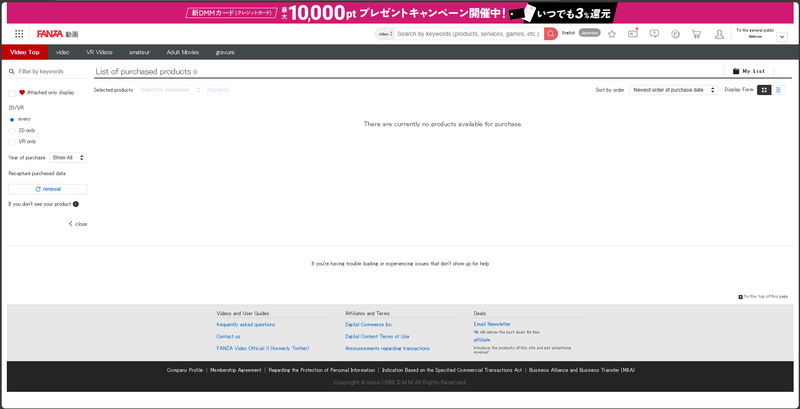Screen dimensions: 800x409
Task: Open favorites star icon in header
Action: coord(612,34)
